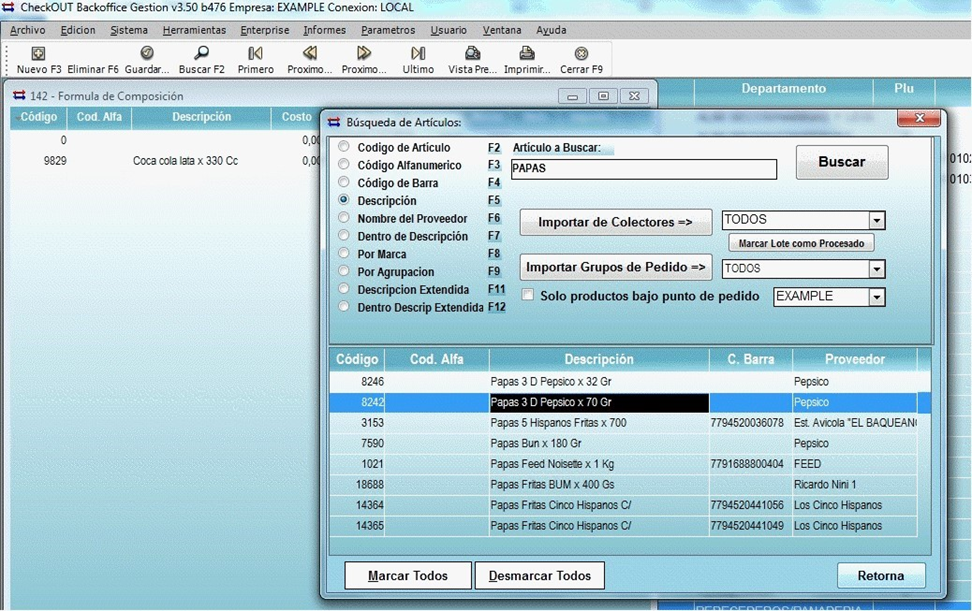972x611 pixels.
Task: Choose Descripcion Extendida radio option
Action: (343, 289)
